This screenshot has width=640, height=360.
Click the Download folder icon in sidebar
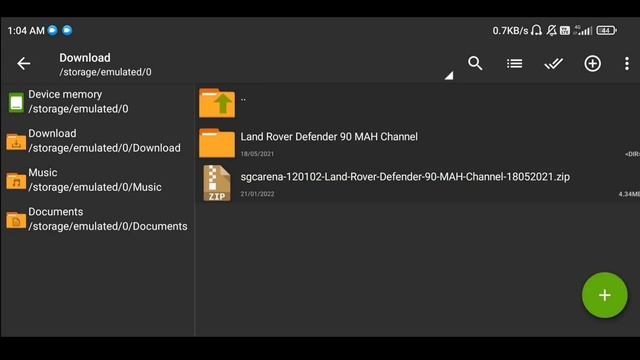(x=16, y=142)
